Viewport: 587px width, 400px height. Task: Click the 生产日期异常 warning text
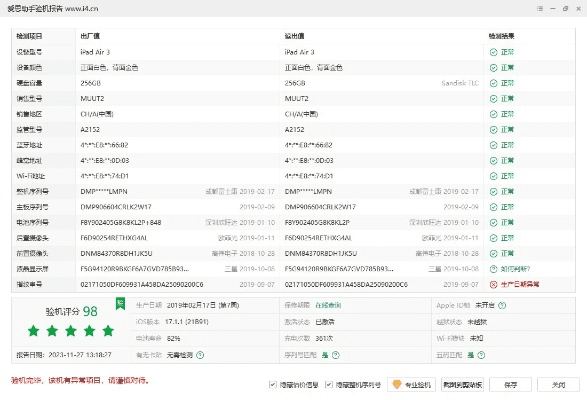[x=520, y=284]
